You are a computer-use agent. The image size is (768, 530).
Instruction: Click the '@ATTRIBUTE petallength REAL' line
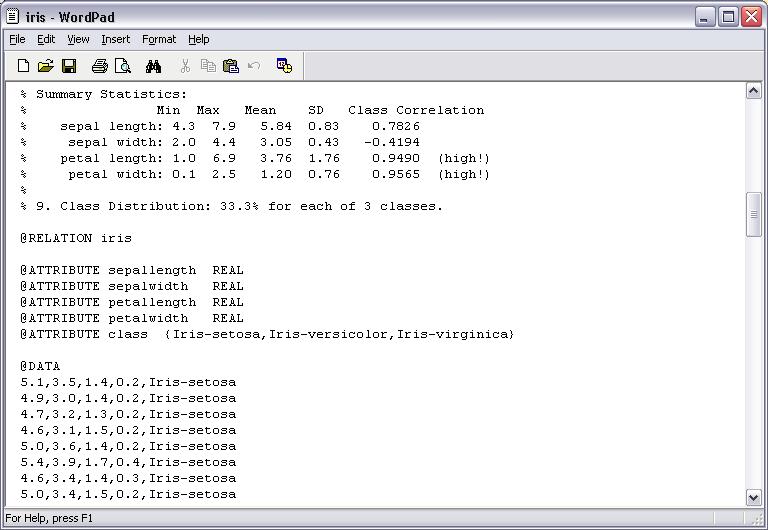pos(132,303)
